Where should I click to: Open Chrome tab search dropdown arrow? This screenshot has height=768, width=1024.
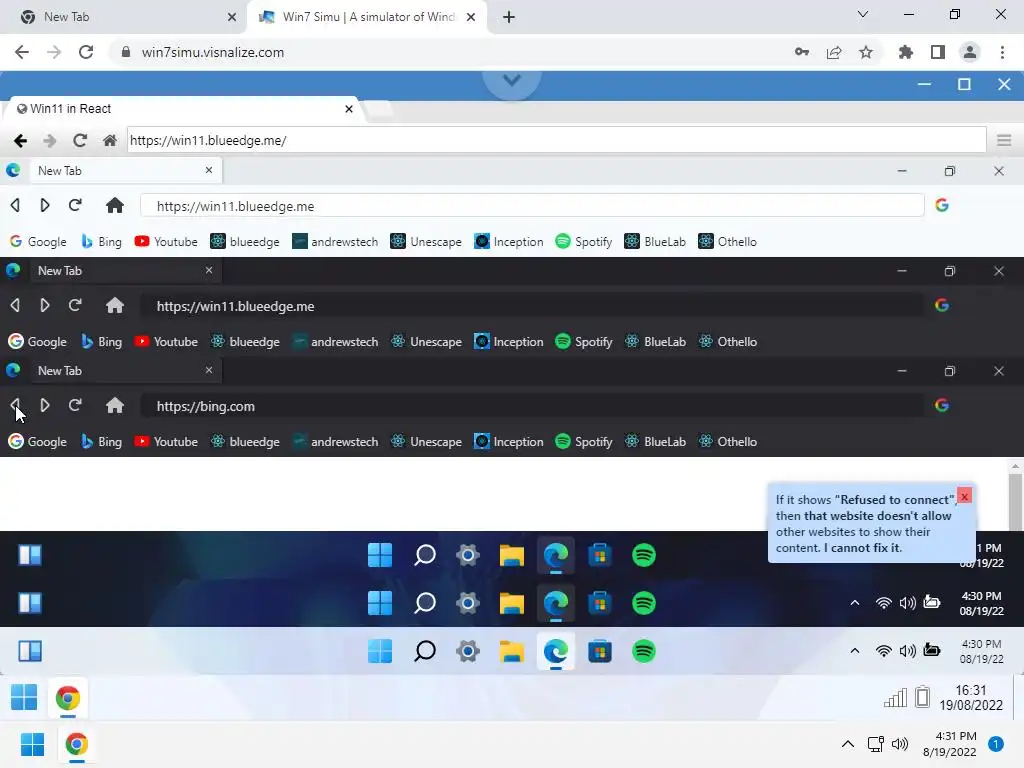[863, 14]
